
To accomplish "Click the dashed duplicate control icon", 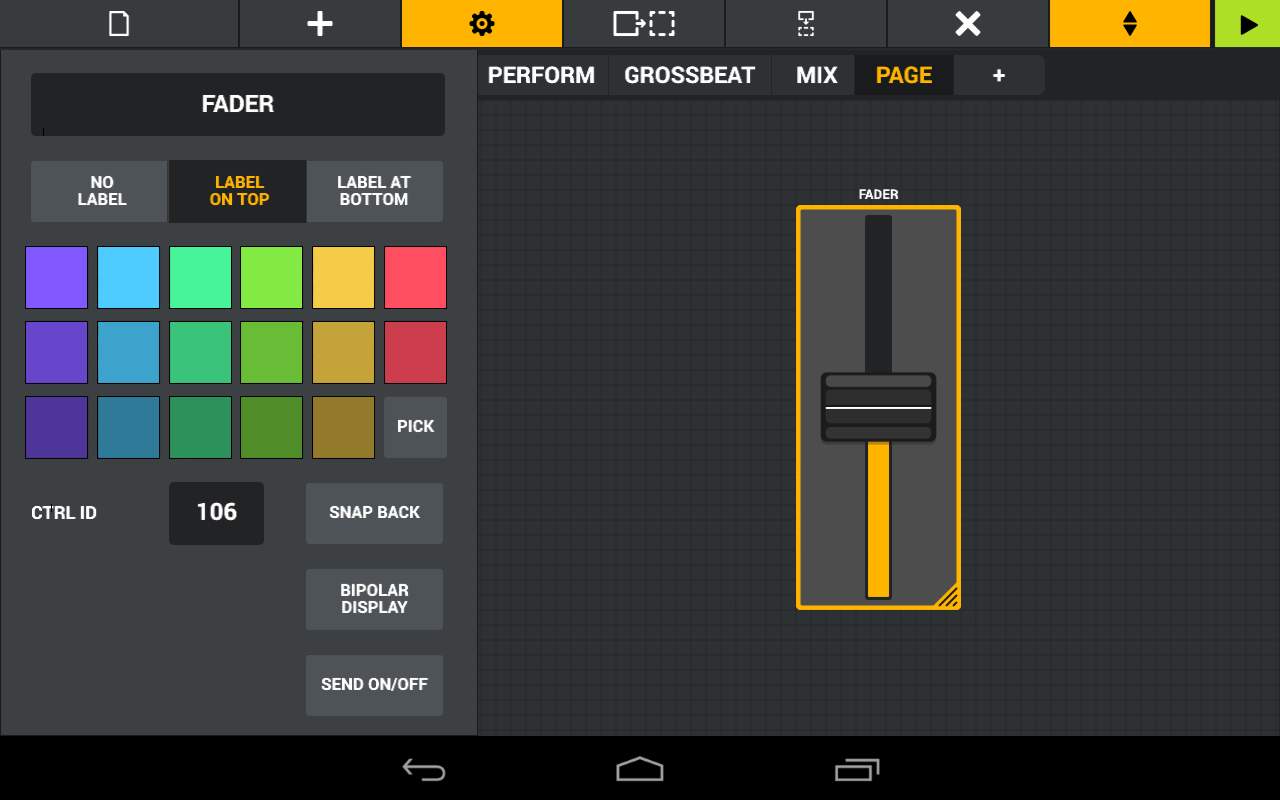I will coord(806,24).
